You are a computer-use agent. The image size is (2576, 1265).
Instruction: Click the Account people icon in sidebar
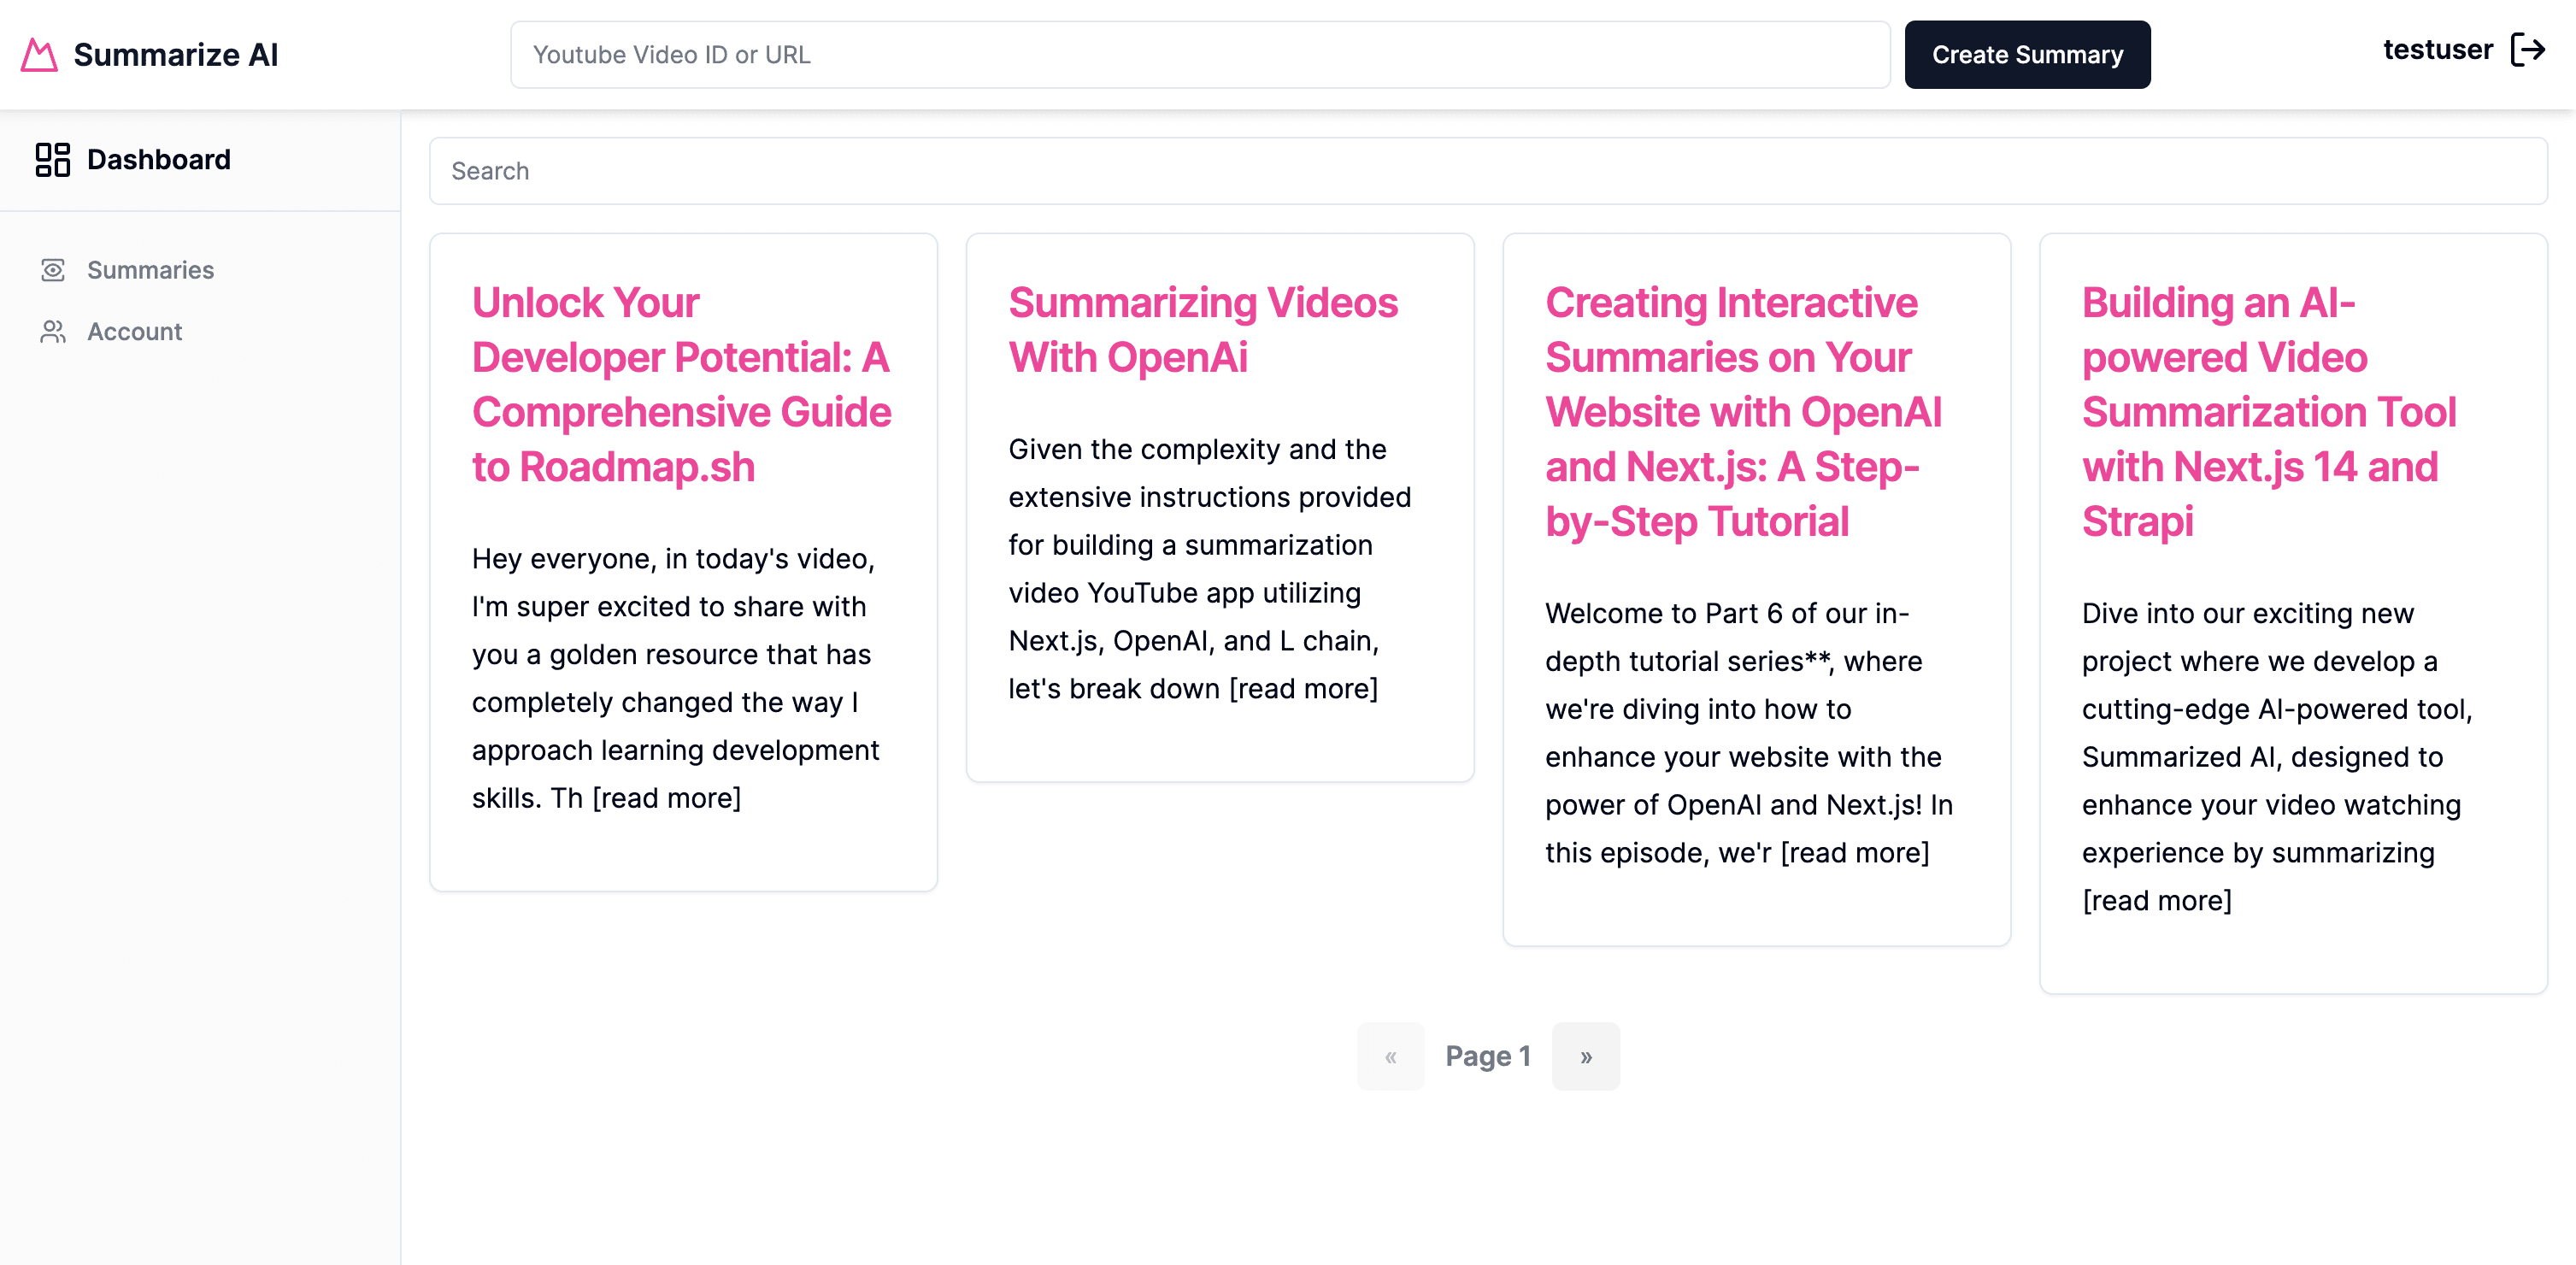point(53,332)
